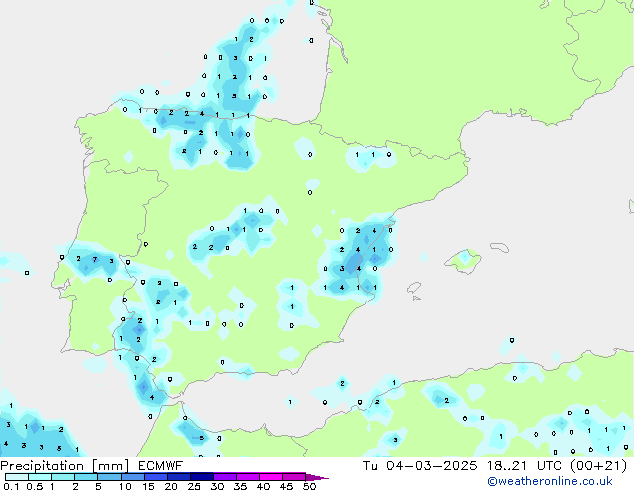Pick the 10–15 mm blue legend swatch

pyautogui.click(x=133, y=477)
